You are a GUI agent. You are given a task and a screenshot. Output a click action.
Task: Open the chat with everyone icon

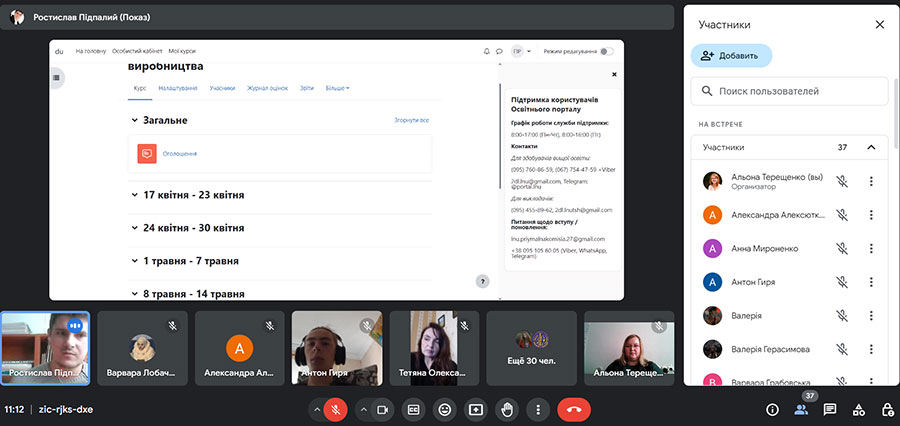click(829, 409)
